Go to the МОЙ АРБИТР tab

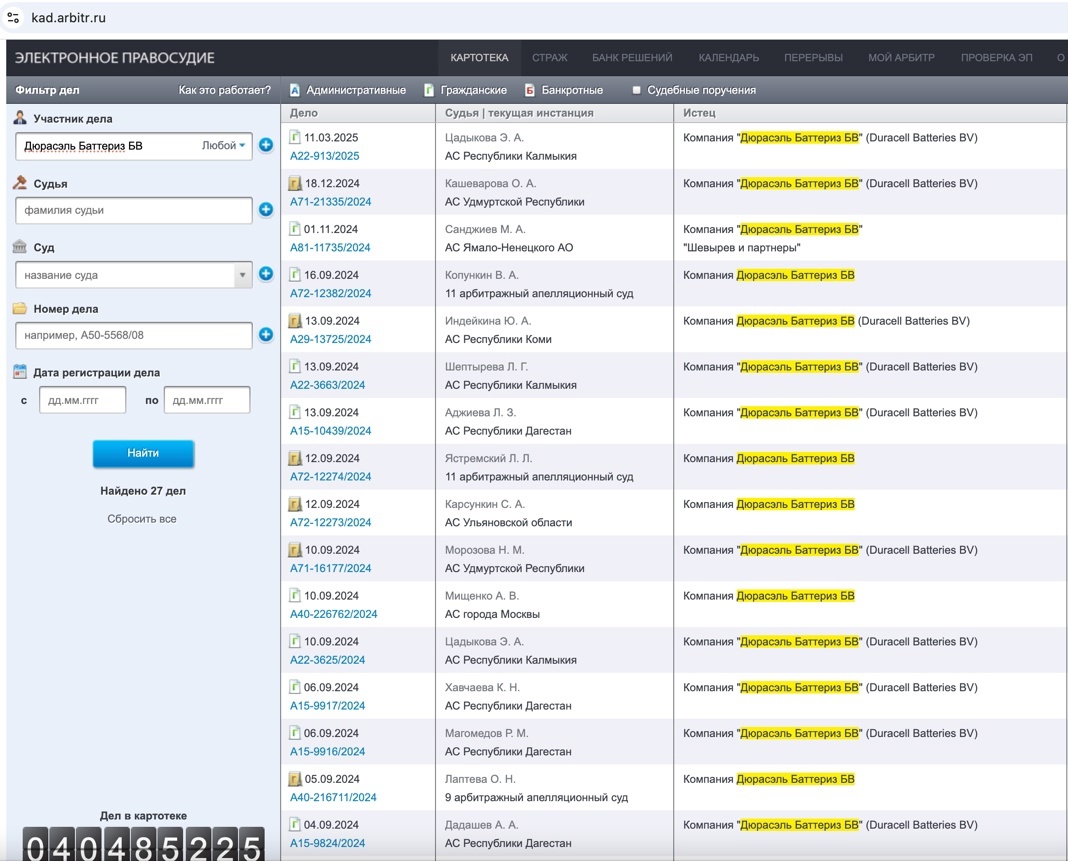901,58
